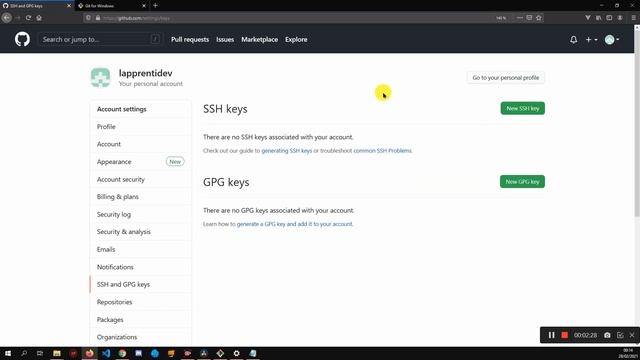Select Organizations in settings sidebar

point(141,337)
